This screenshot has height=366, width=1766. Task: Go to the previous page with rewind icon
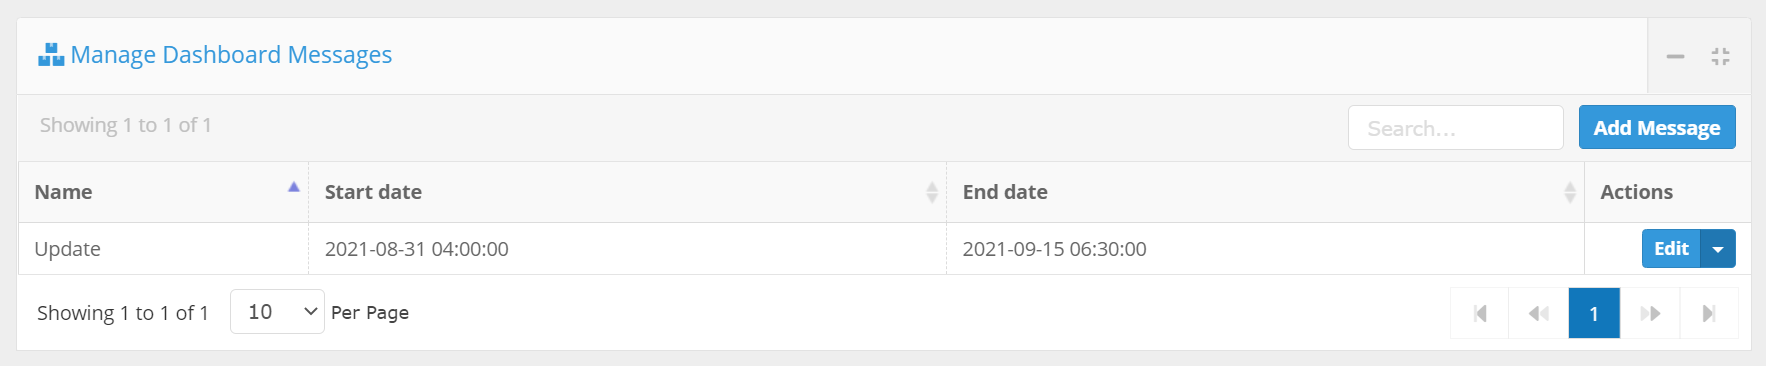[x=1538, y=314]
